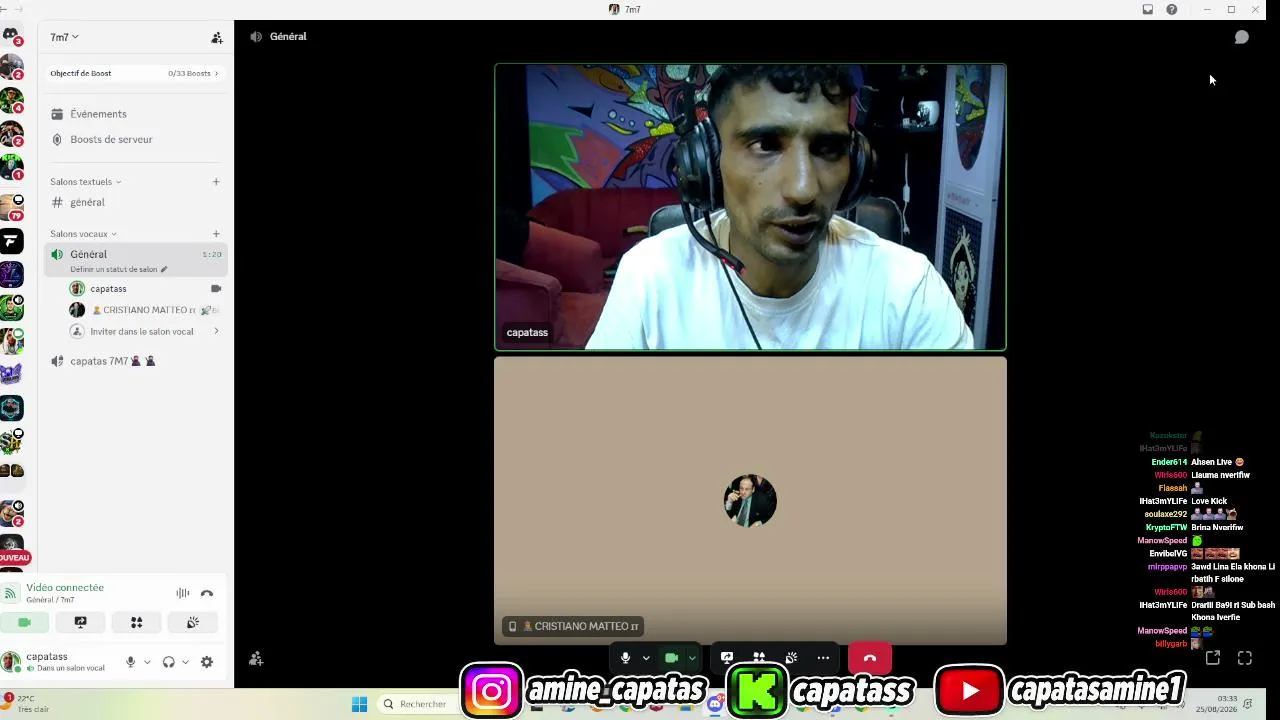Open more options in the call controls

(x=823, y=658)
